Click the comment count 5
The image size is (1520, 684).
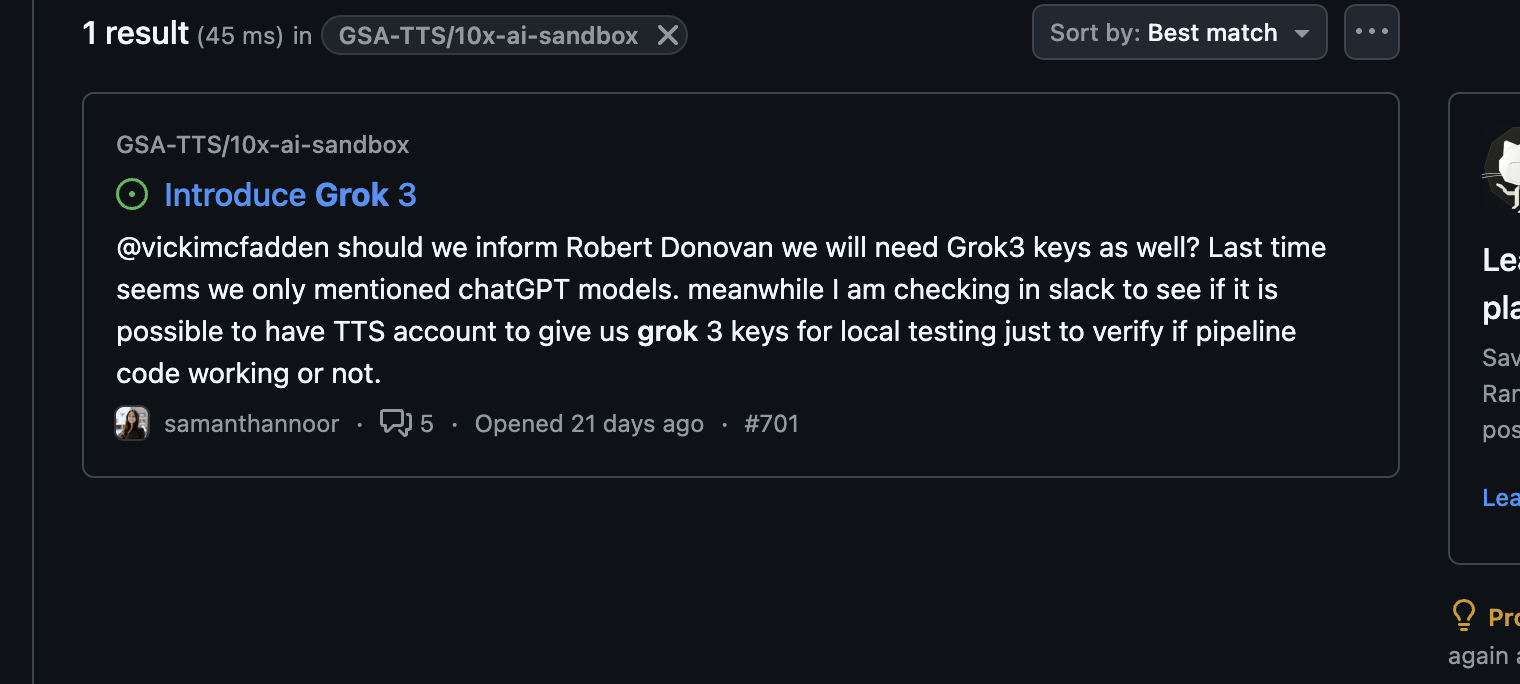pyautogui.click(x=426, y=423)
